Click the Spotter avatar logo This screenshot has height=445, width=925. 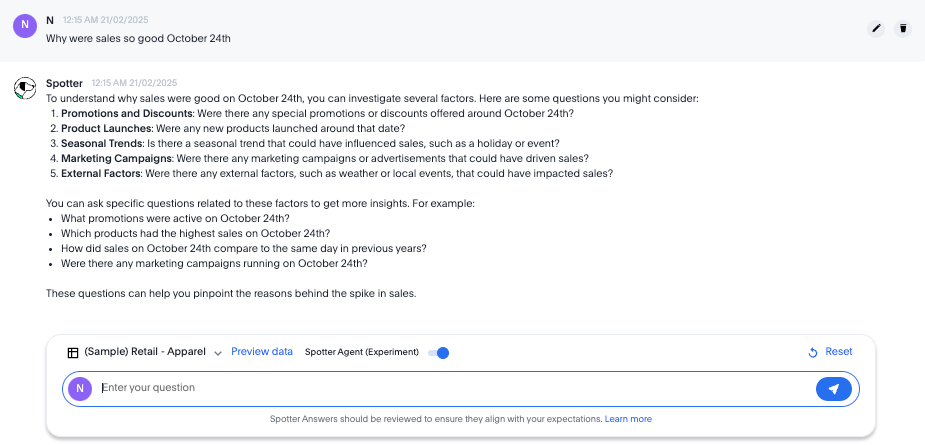click(x=25, y=89)
